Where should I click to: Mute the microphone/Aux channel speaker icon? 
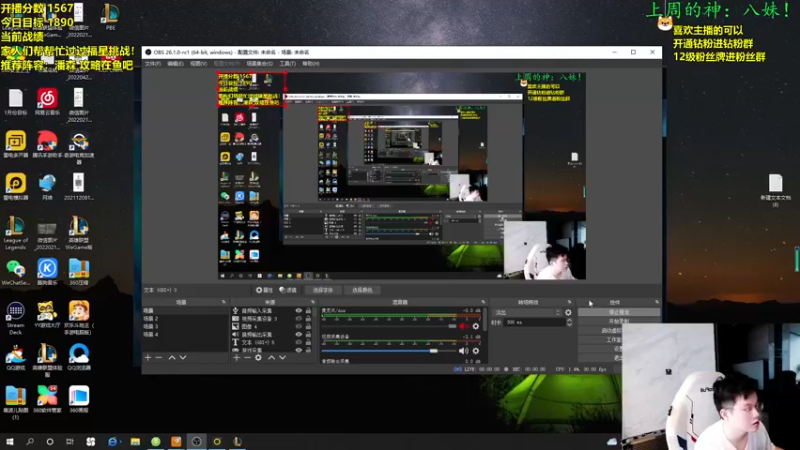click(463, 326)
